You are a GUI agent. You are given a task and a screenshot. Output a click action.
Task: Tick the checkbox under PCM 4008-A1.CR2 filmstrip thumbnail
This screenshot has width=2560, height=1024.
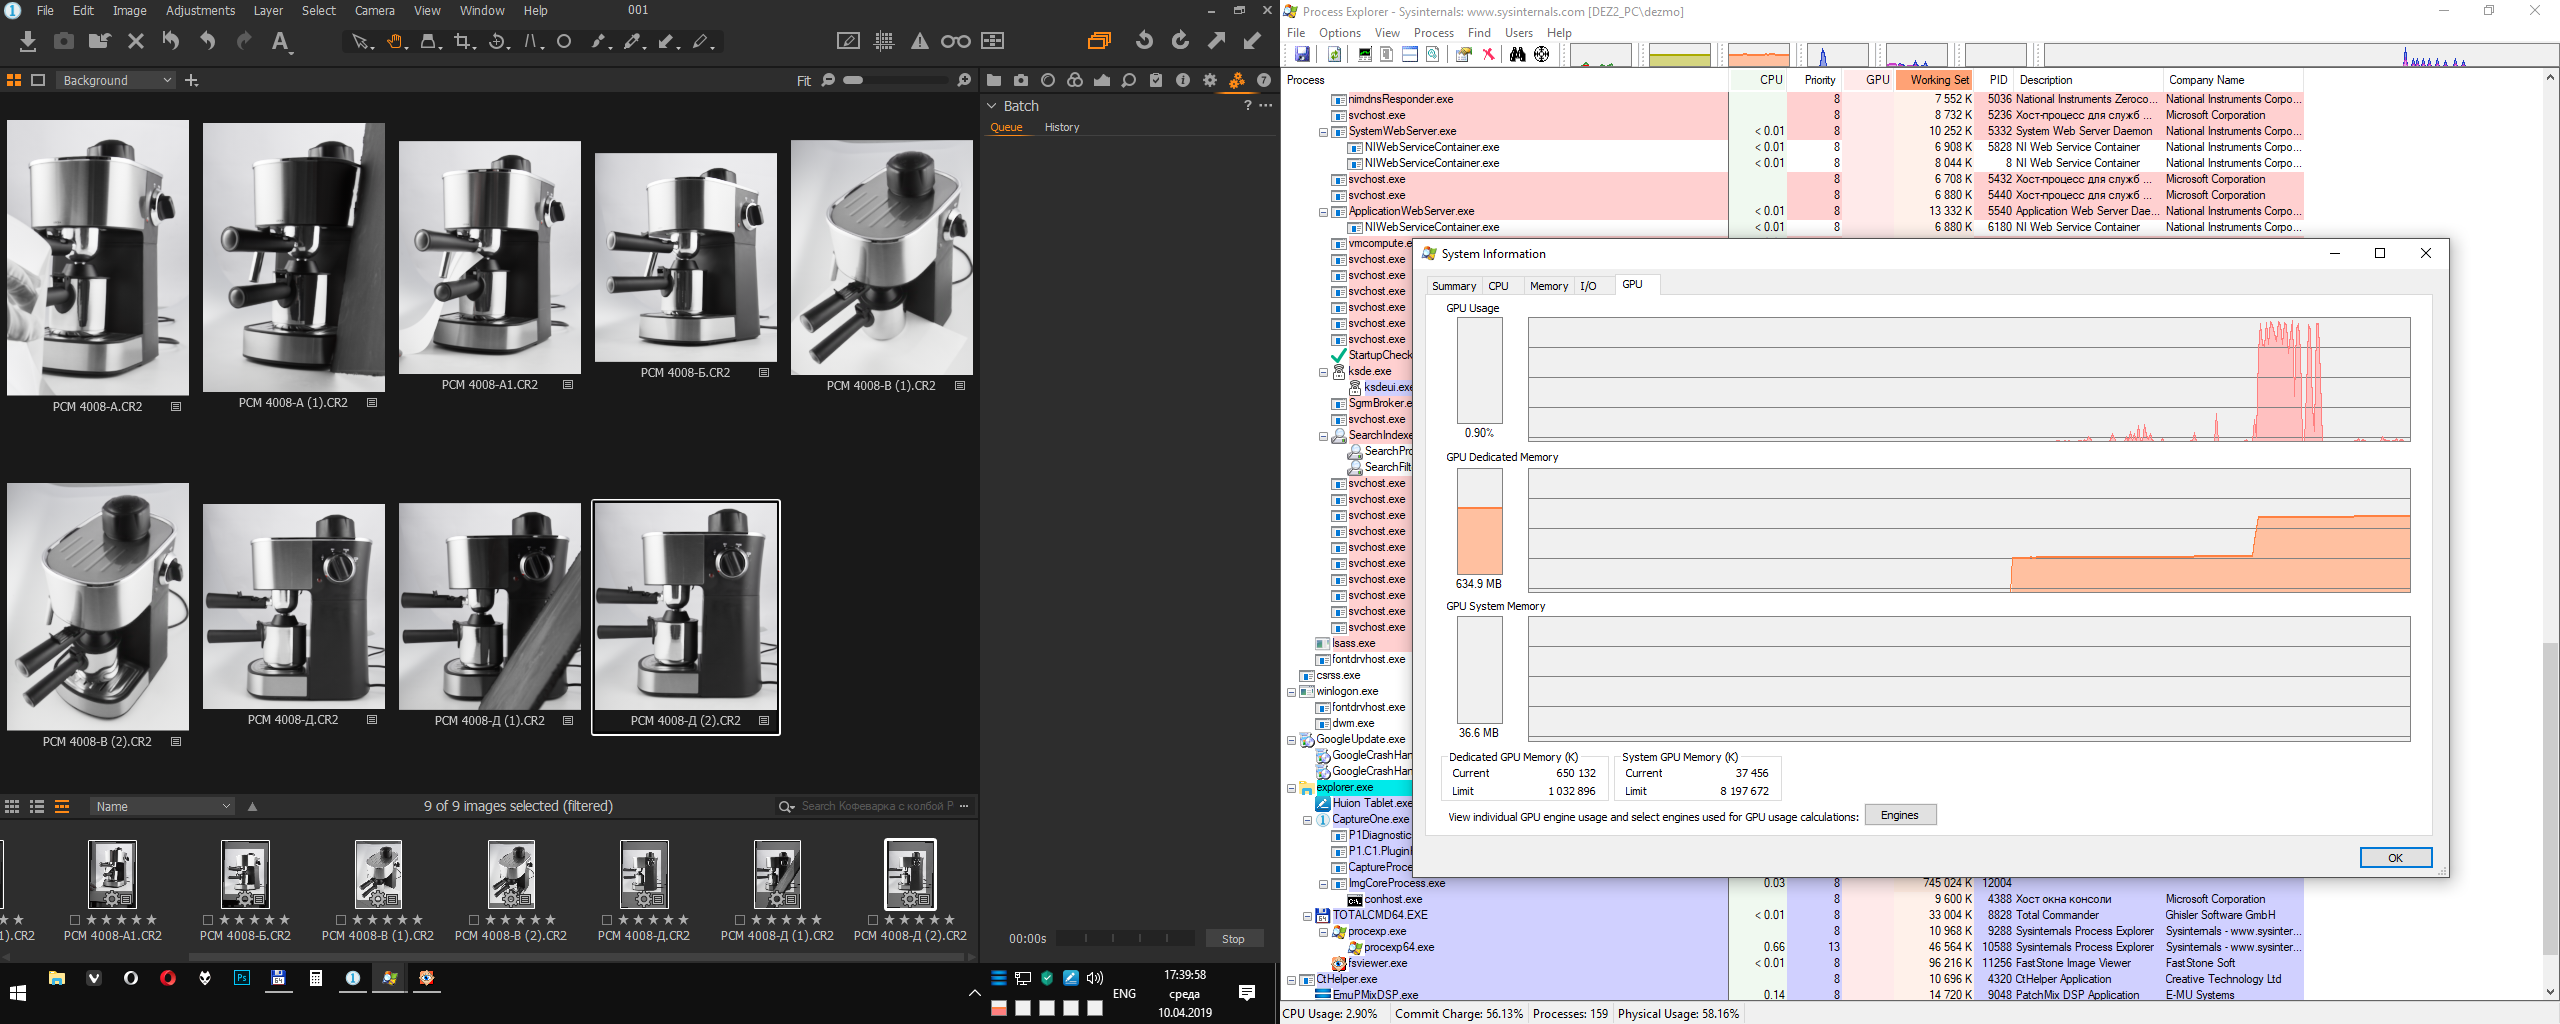(75, 920)
